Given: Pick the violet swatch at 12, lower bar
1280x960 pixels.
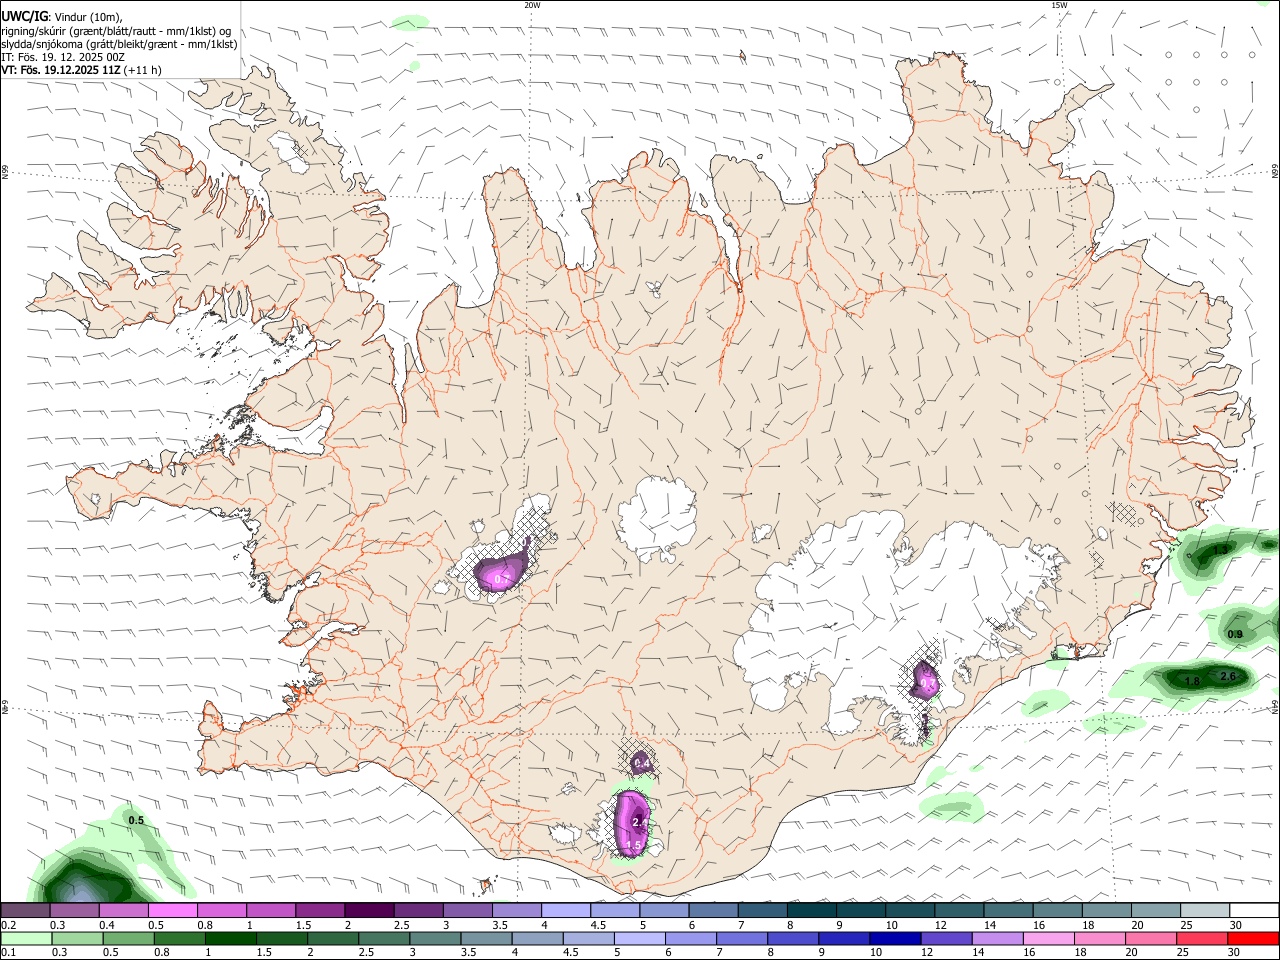Looking at the screenshot, I should pyautogui.click(x=947, y=938).
